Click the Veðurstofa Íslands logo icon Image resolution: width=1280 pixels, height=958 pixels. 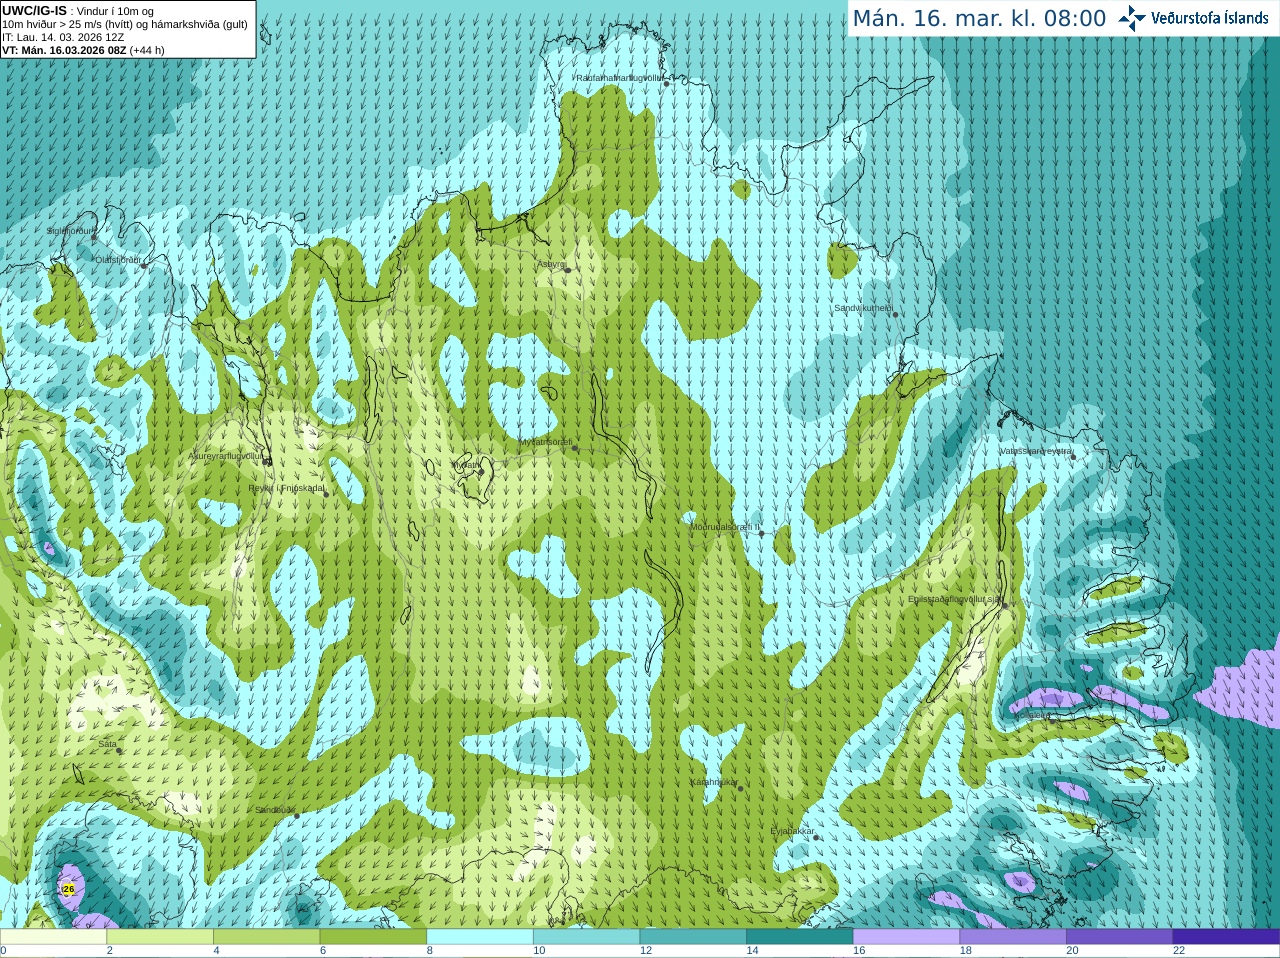[1132, 18]
